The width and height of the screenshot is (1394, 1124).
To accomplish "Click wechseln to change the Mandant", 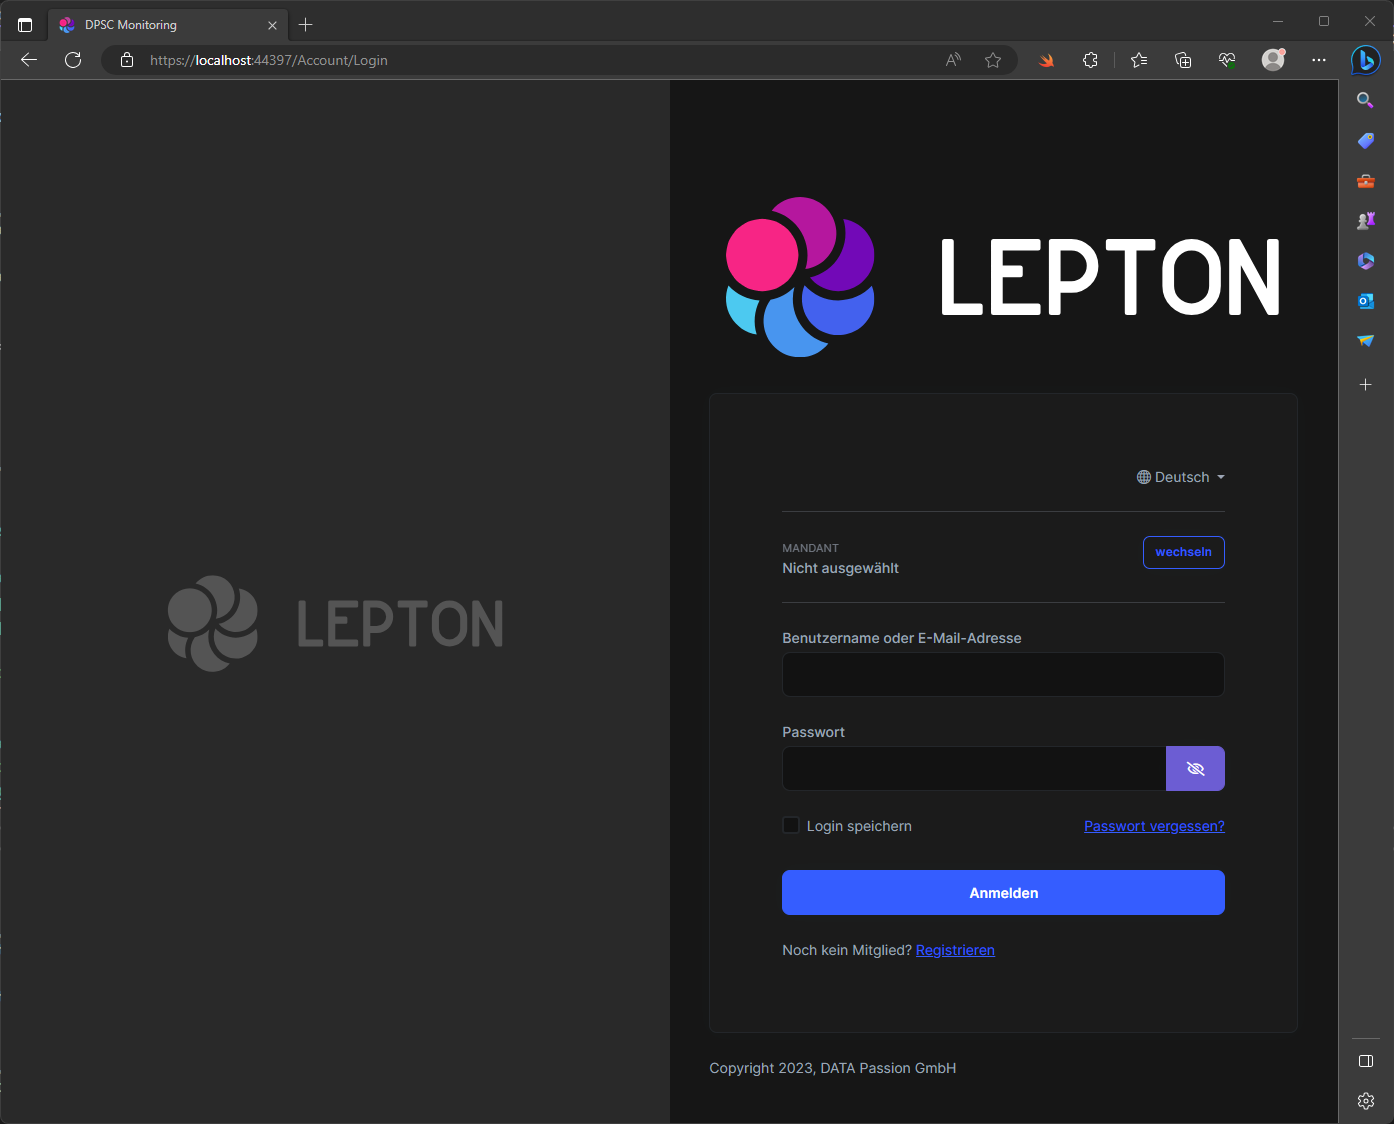I will tap(1183, 552).
